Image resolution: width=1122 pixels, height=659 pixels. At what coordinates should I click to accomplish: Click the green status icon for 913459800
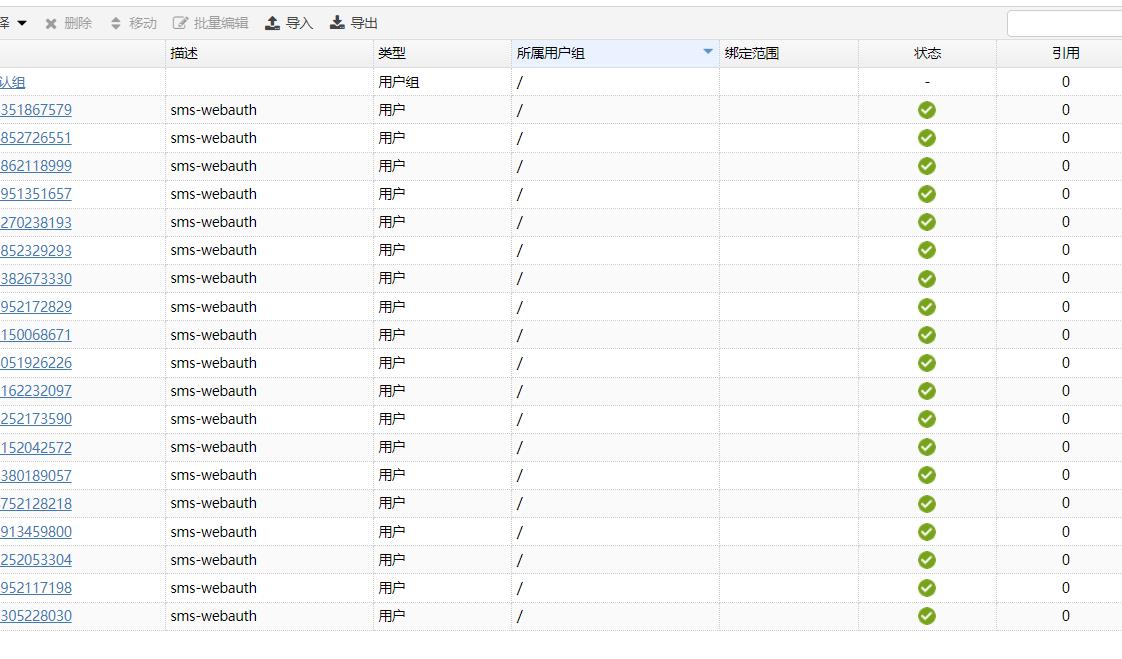point(927,532)
